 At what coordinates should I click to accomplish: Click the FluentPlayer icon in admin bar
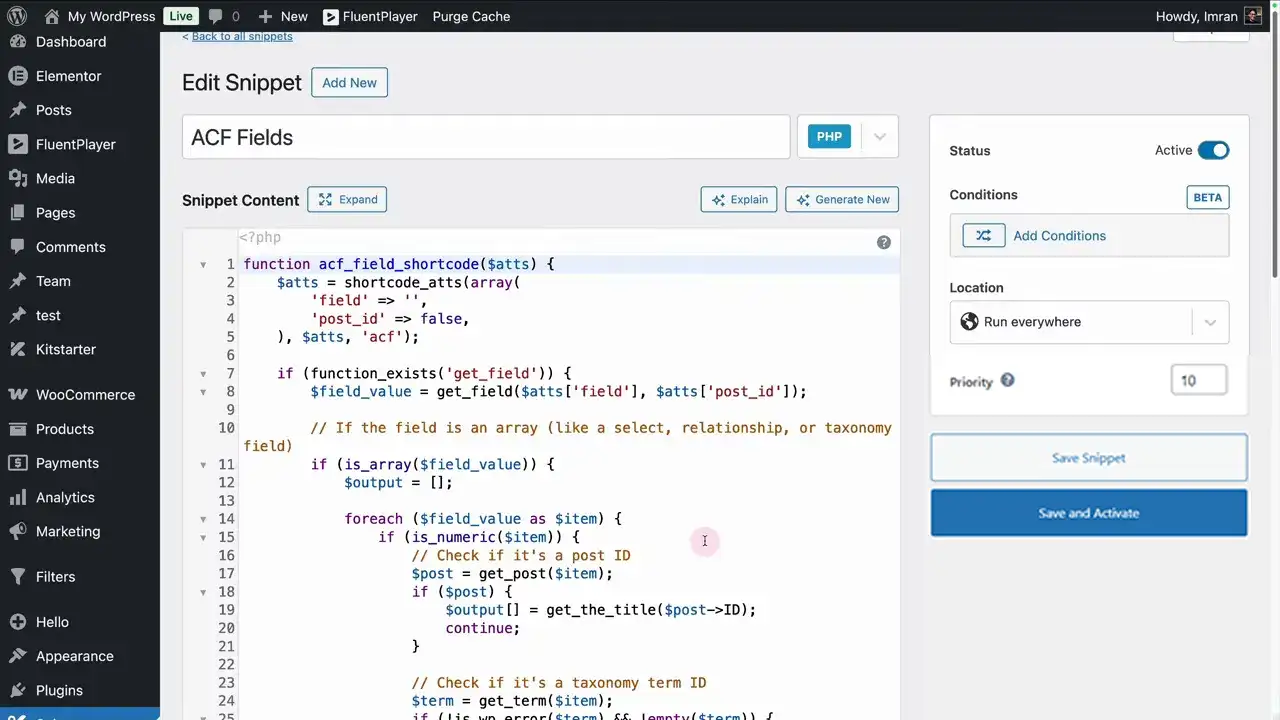[331, 17]
